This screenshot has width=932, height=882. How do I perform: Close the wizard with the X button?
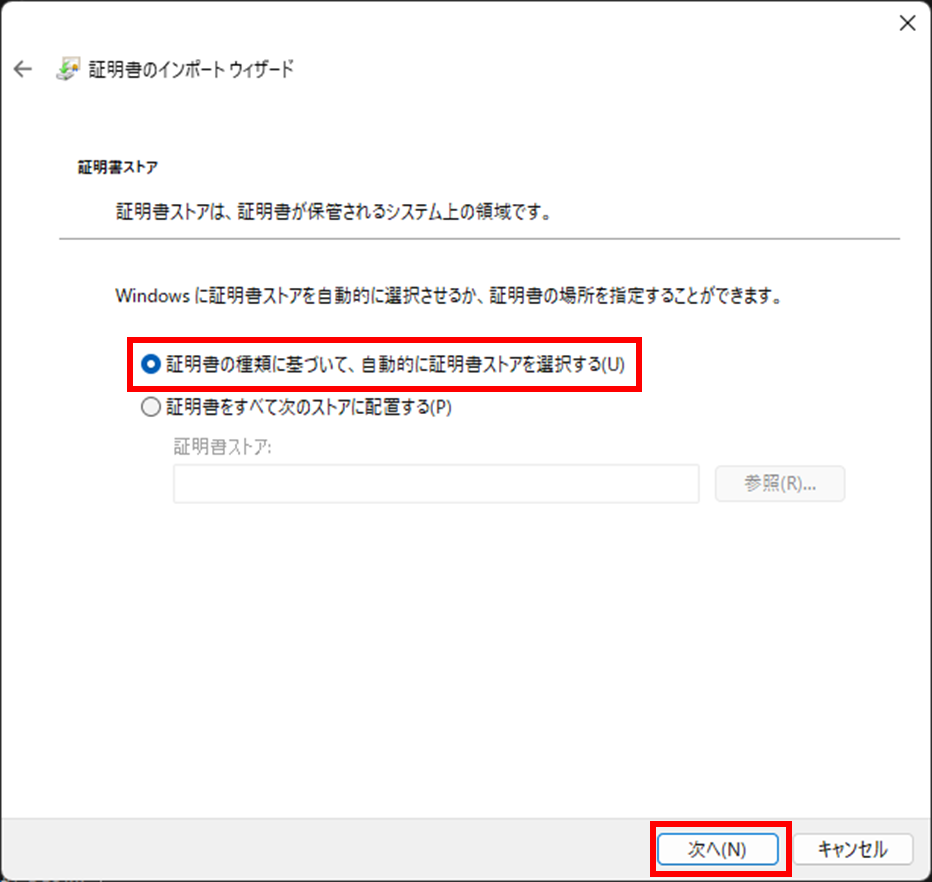tap(907, 24)
